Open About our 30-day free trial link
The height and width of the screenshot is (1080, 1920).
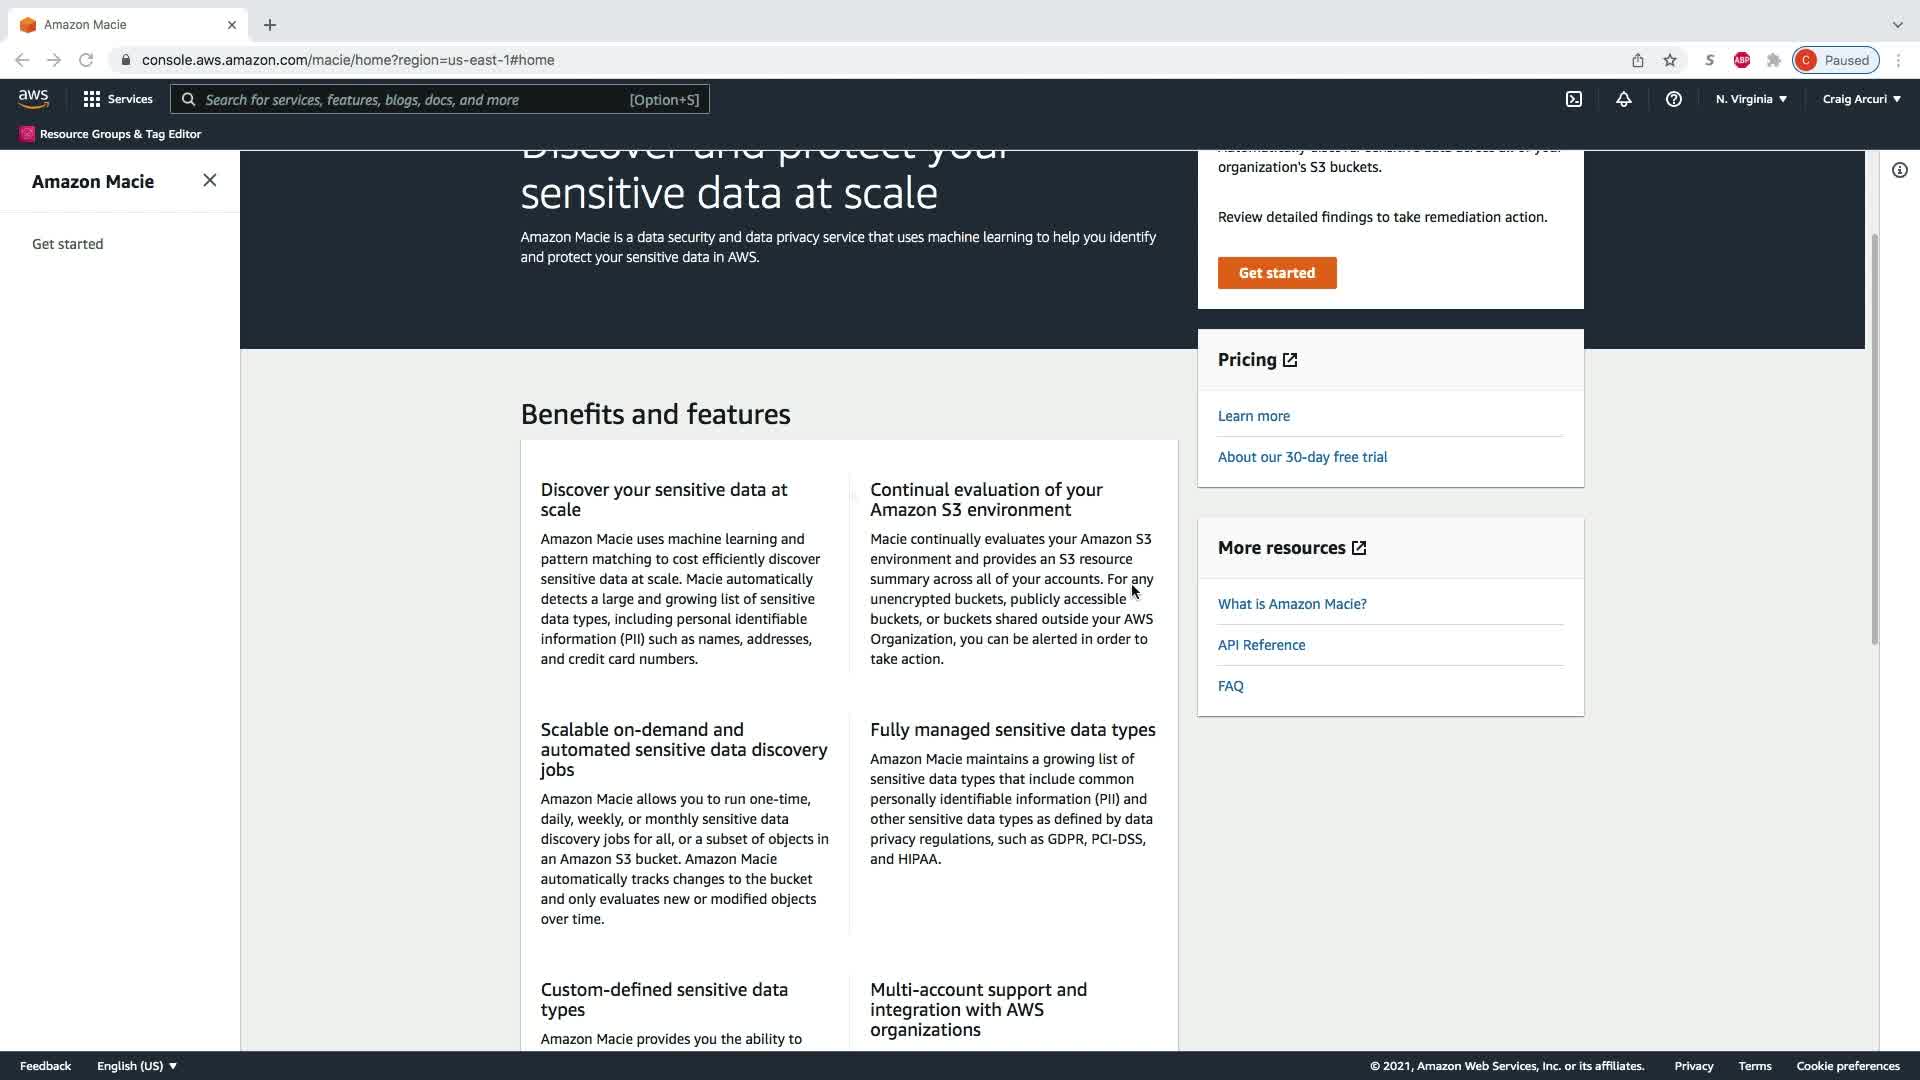[x=1302, y=457]
